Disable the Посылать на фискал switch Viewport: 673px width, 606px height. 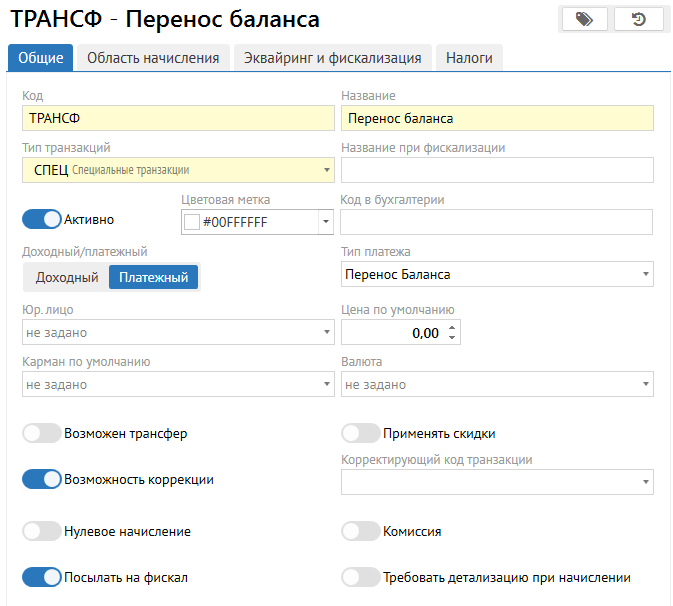pyautogui.click(x=42, y=577)
